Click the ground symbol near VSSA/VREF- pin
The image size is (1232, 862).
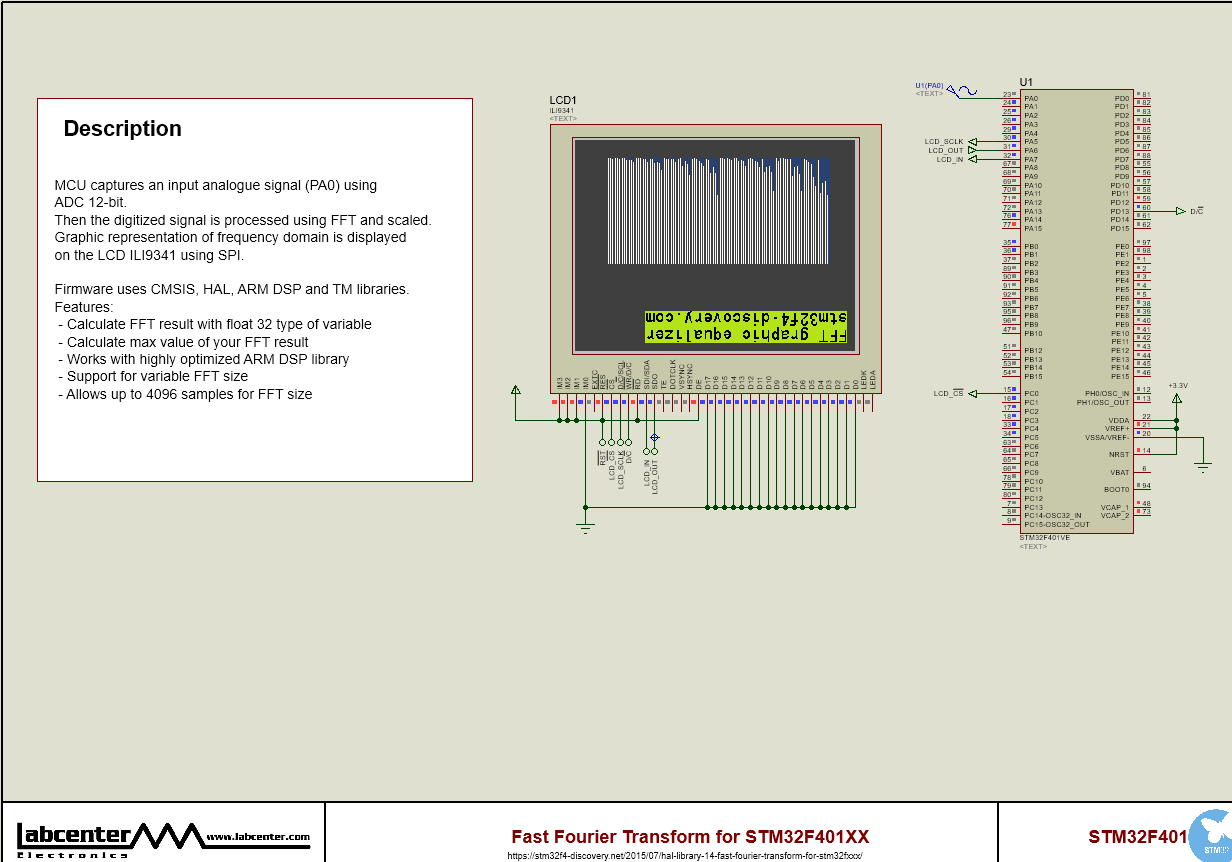pos(1204,464)
